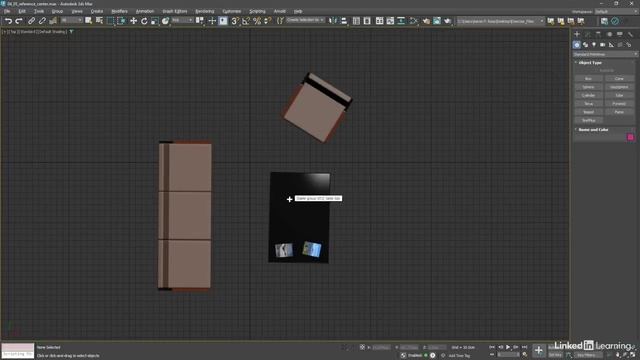Open the Curve Editor icon

point(390,21)
